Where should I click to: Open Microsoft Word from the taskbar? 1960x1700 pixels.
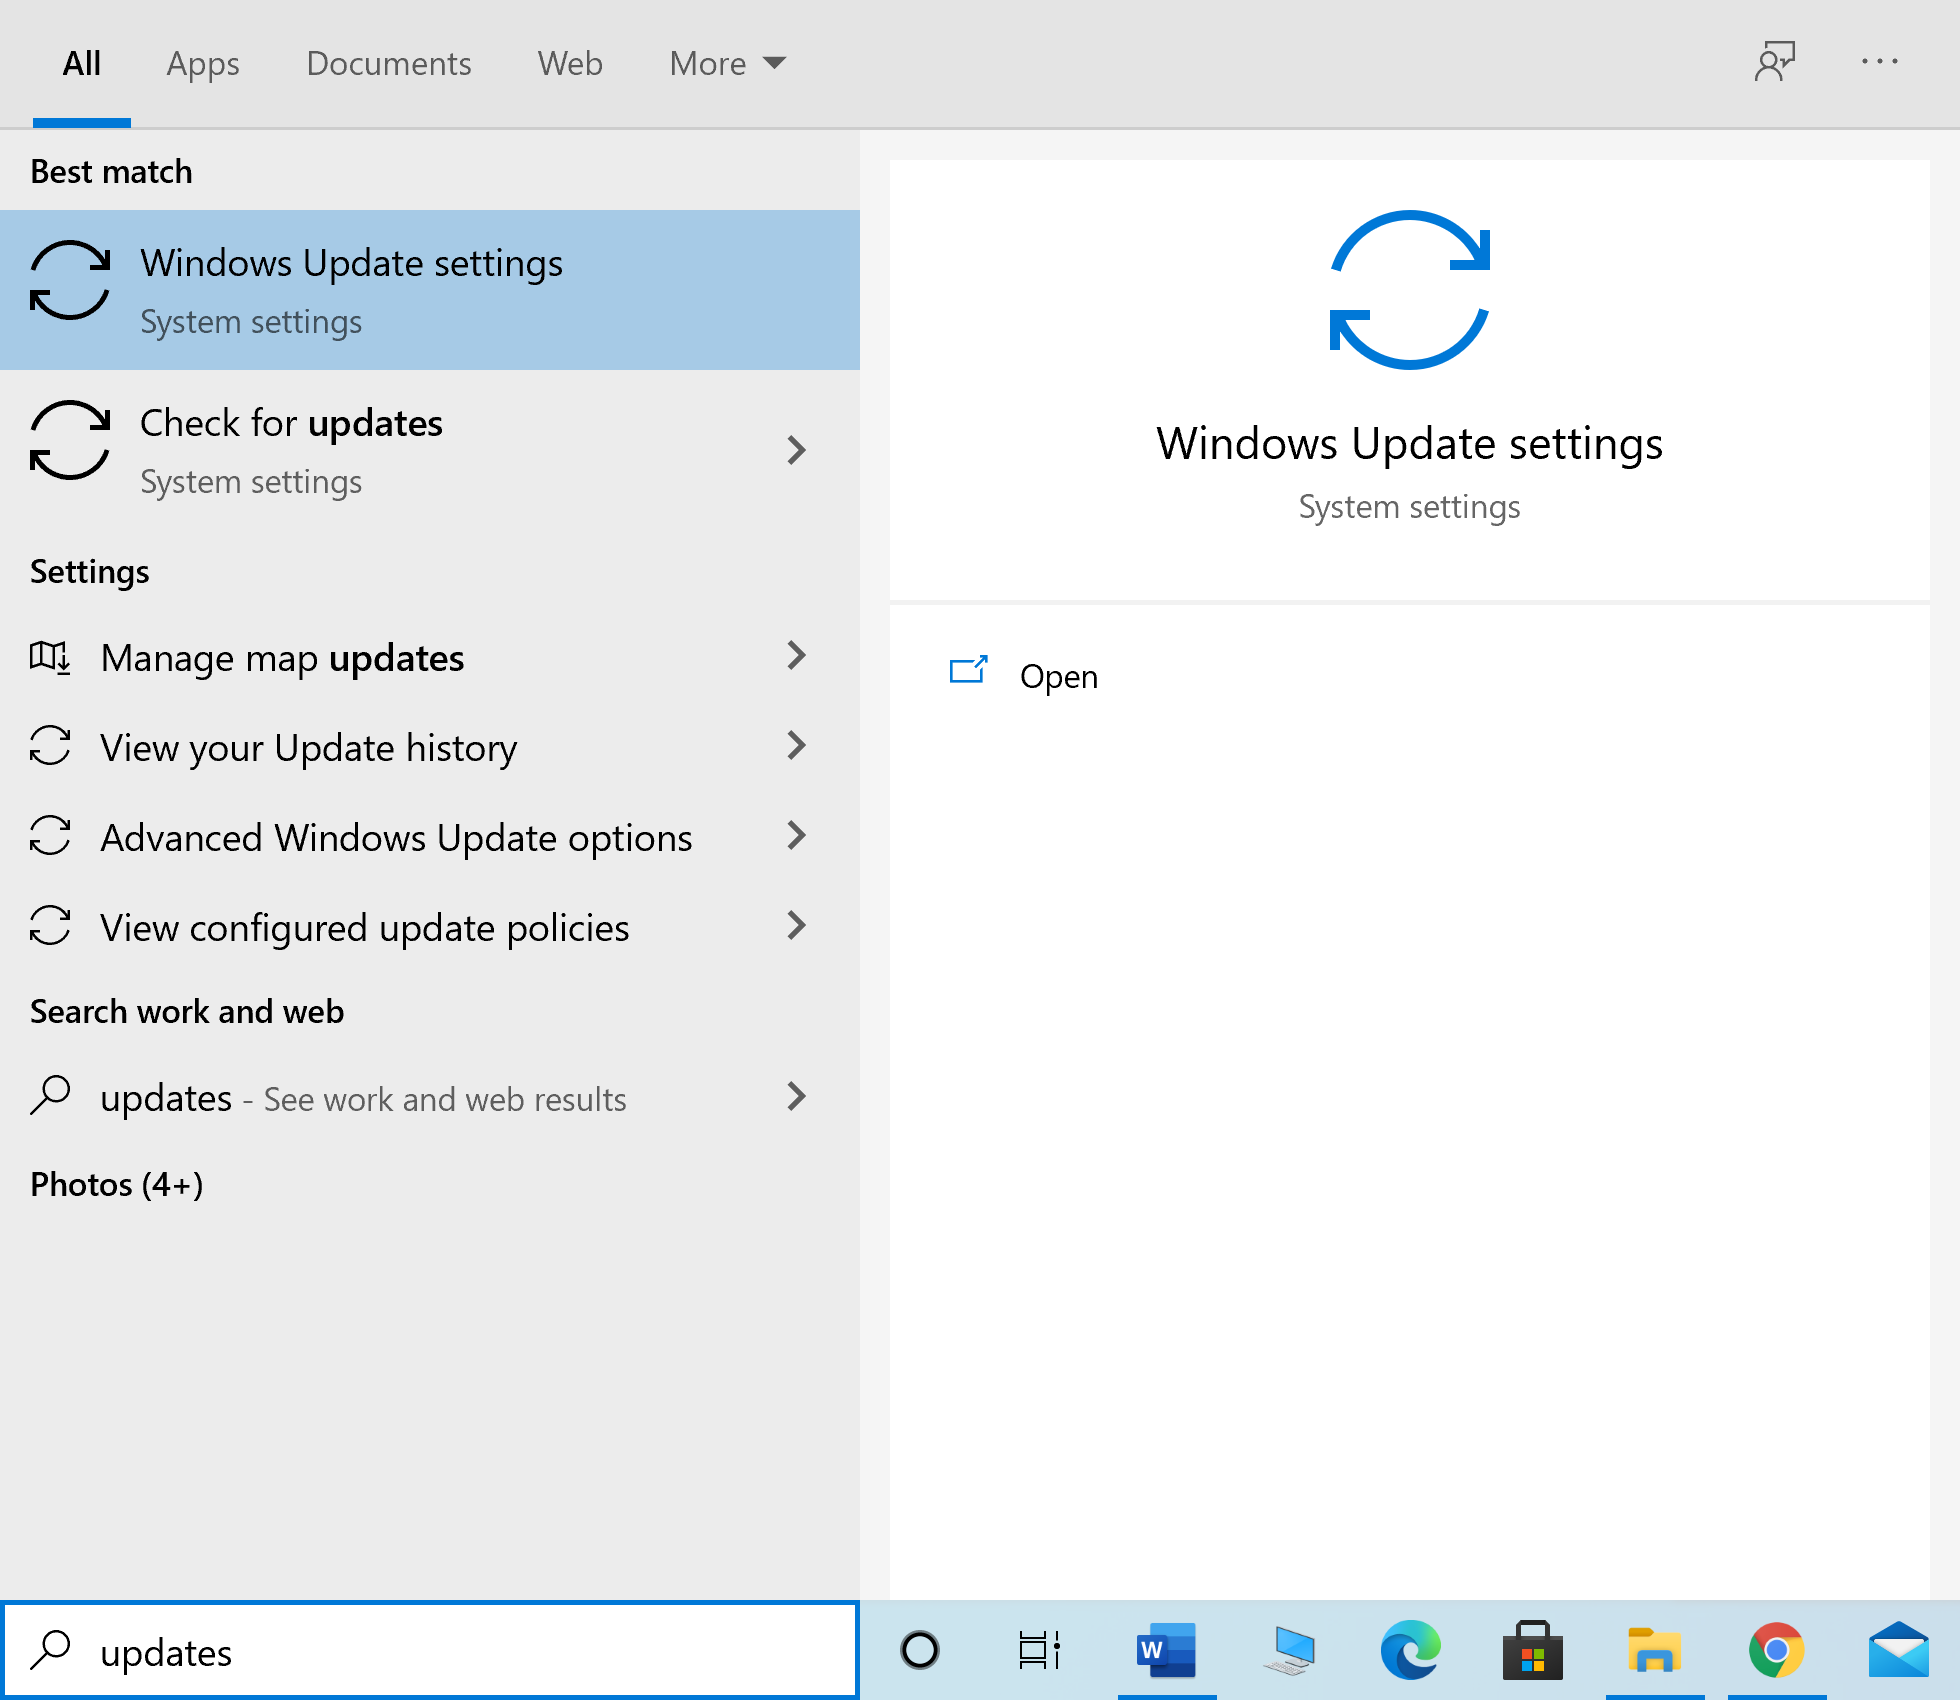tap(1166, 1650)
